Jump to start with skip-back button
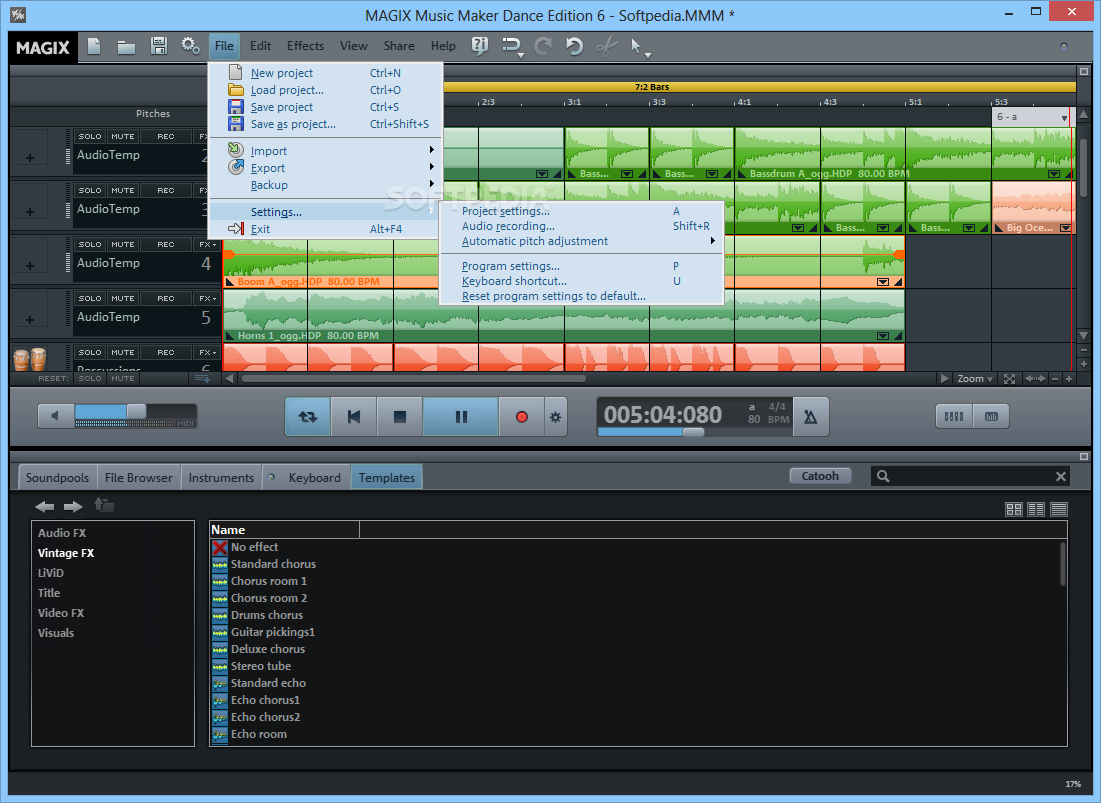Image resolution: width=1101 pixels, height=803 pixels. [x=354, y=417]
